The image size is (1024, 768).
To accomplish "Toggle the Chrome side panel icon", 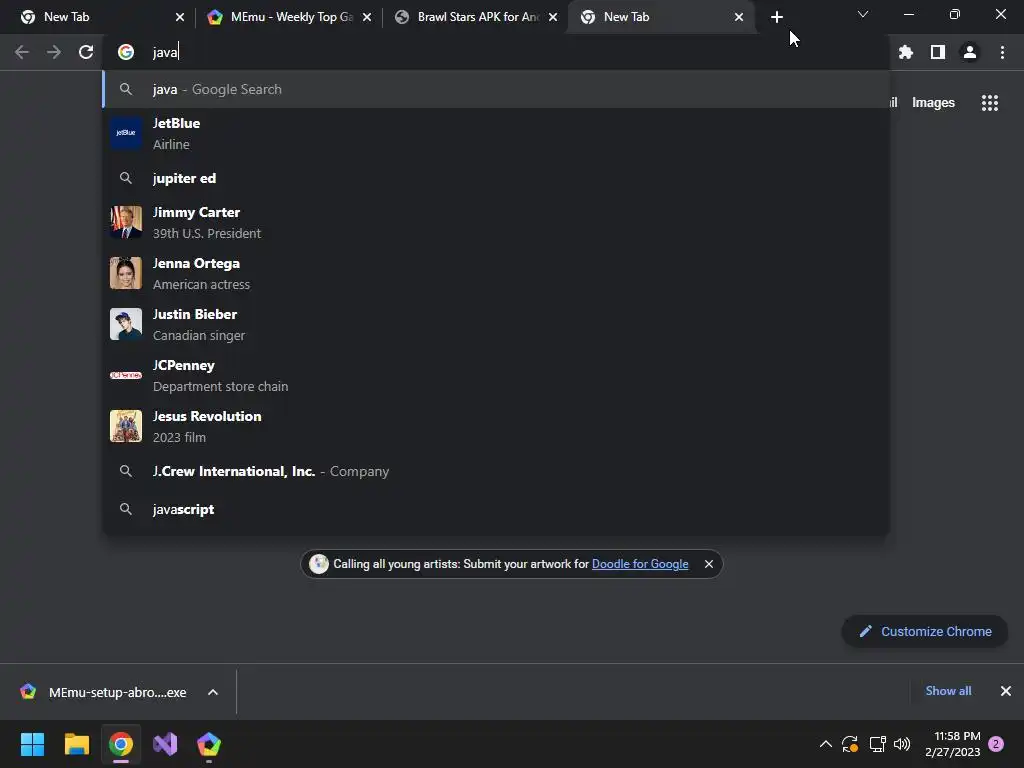I will 938,52.
